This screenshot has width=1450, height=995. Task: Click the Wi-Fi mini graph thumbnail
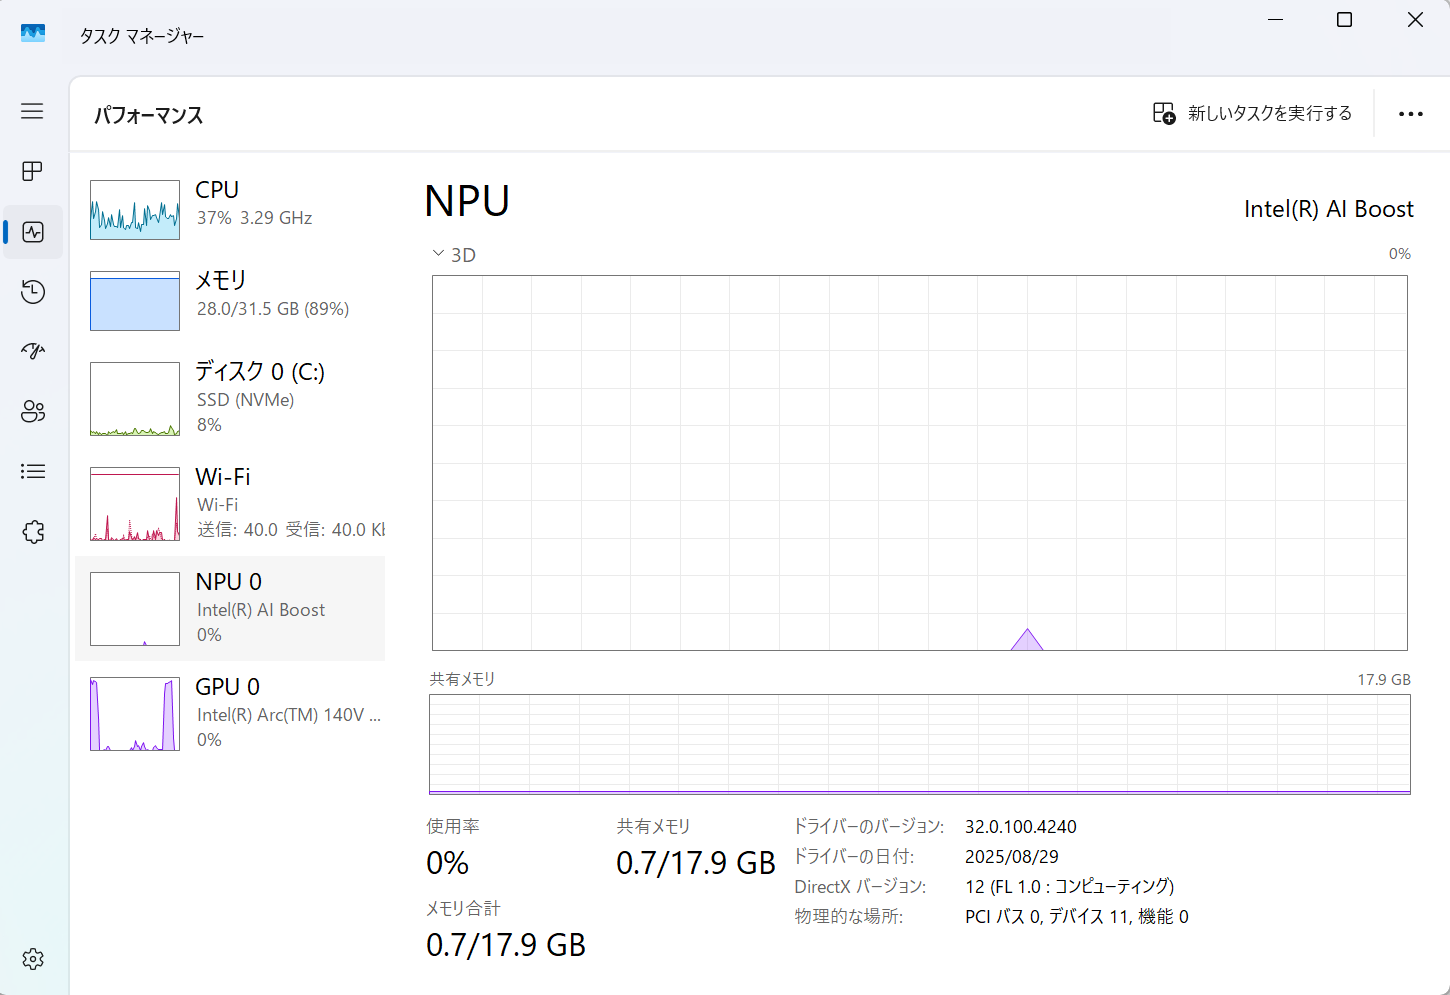coord(135,504)
